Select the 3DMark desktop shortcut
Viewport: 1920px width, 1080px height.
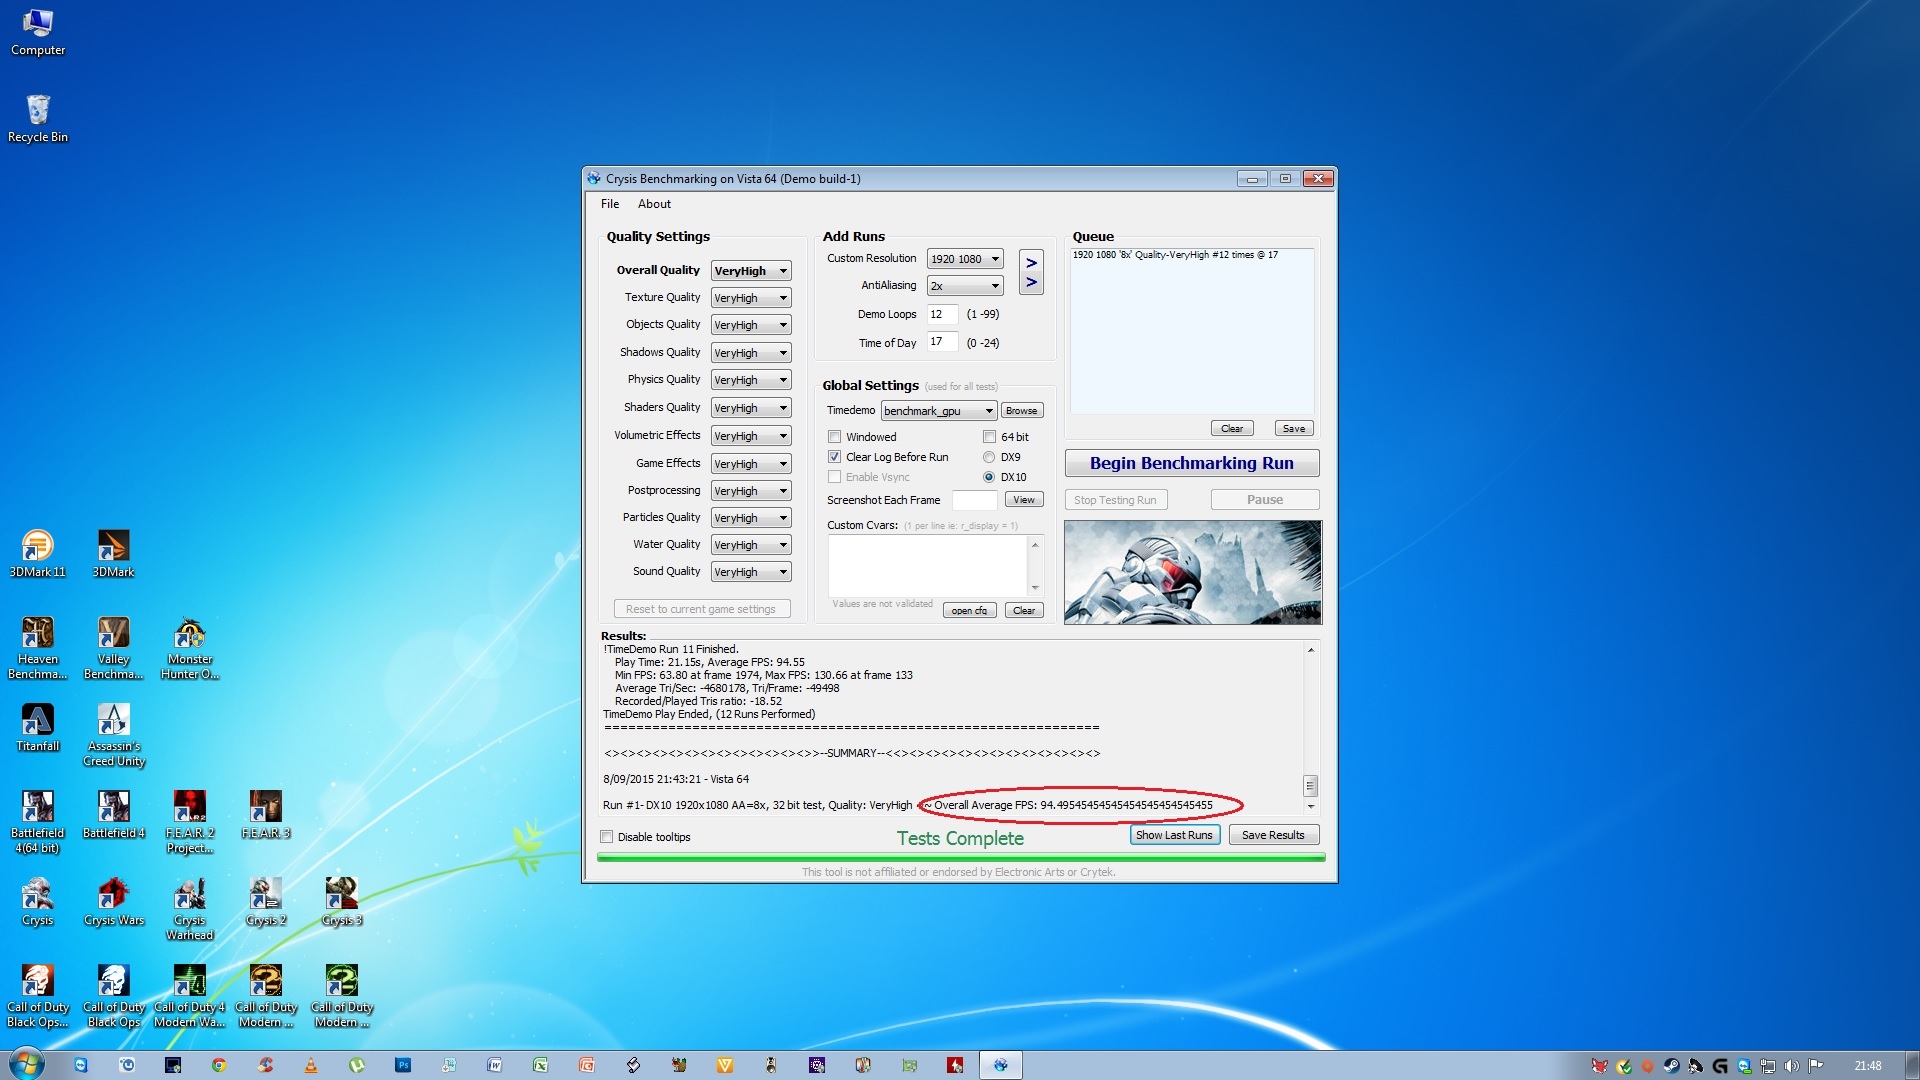(113, 553)
